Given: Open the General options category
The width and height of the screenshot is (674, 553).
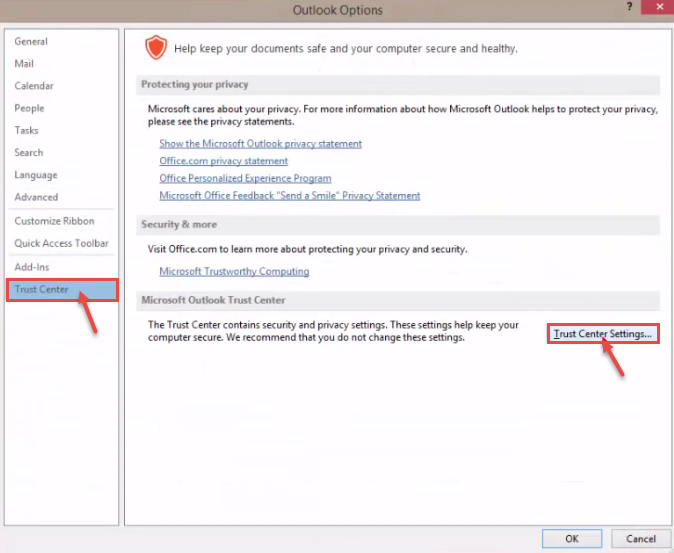Looking at the screenshot, I should tap(31, 42).
